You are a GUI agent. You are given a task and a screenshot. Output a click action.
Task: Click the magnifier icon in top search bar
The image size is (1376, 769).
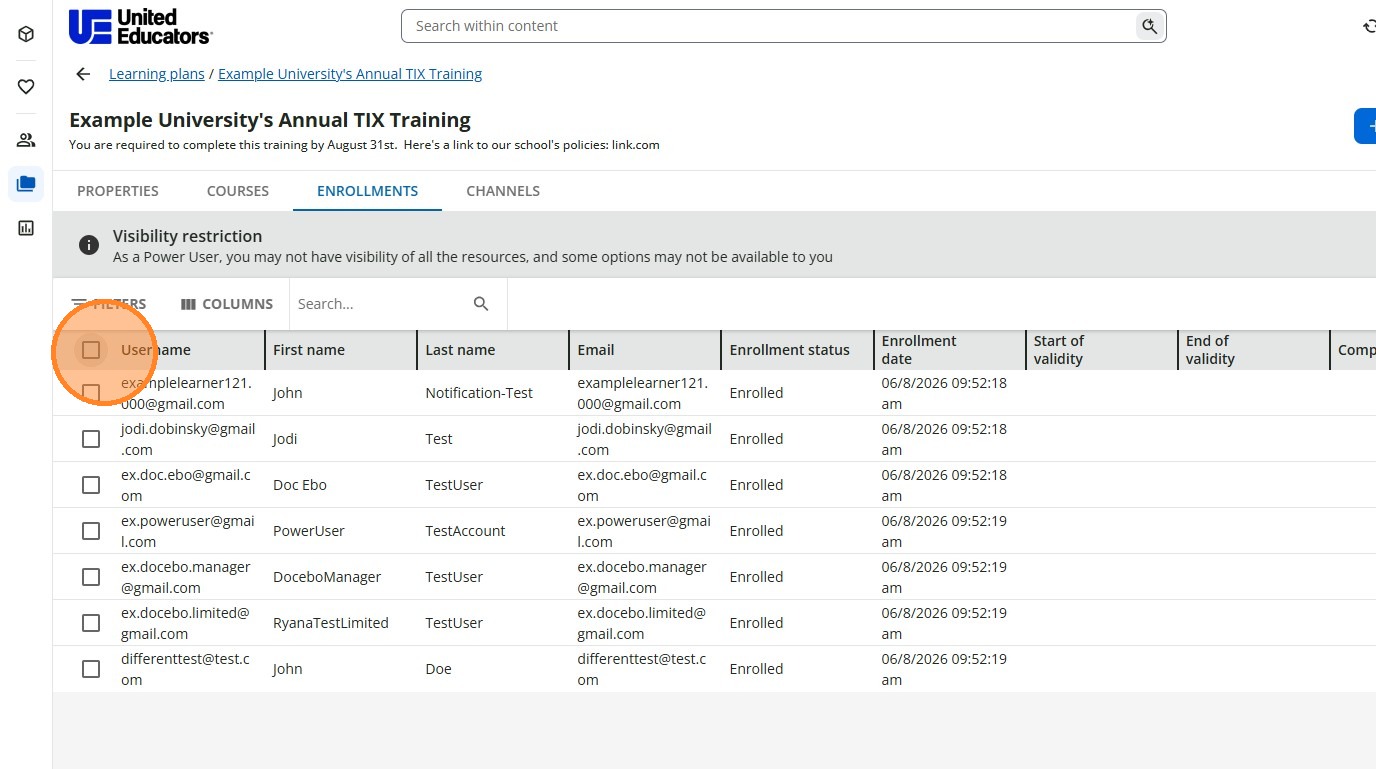coord(1150,26)
